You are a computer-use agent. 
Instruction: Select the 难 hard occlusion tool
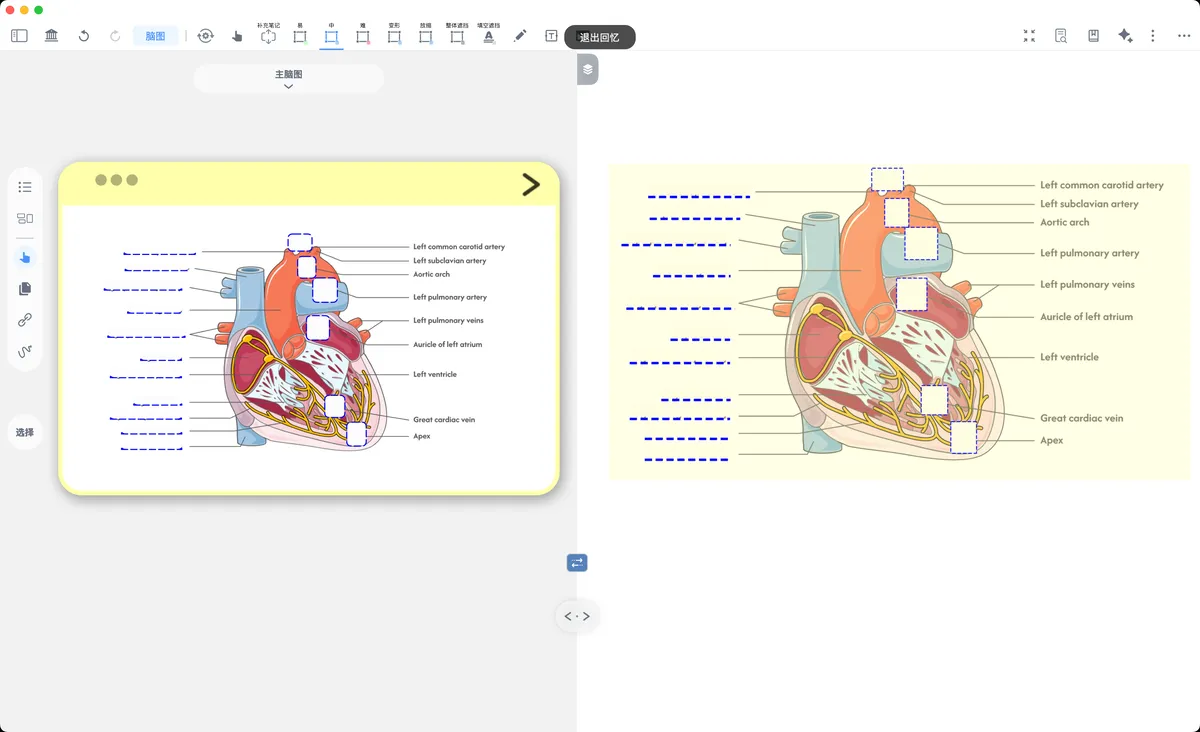coord(363,34)
